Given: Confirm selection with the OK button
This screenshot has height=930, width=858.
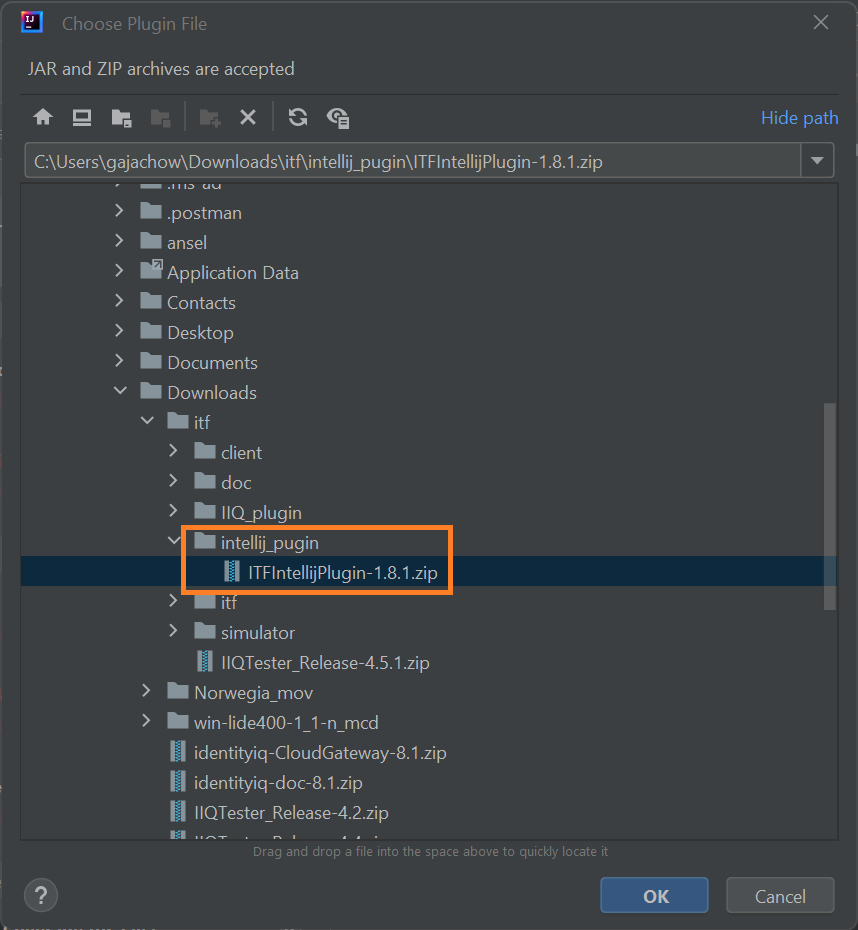Looking at the screenshot, I should (654, 896).
